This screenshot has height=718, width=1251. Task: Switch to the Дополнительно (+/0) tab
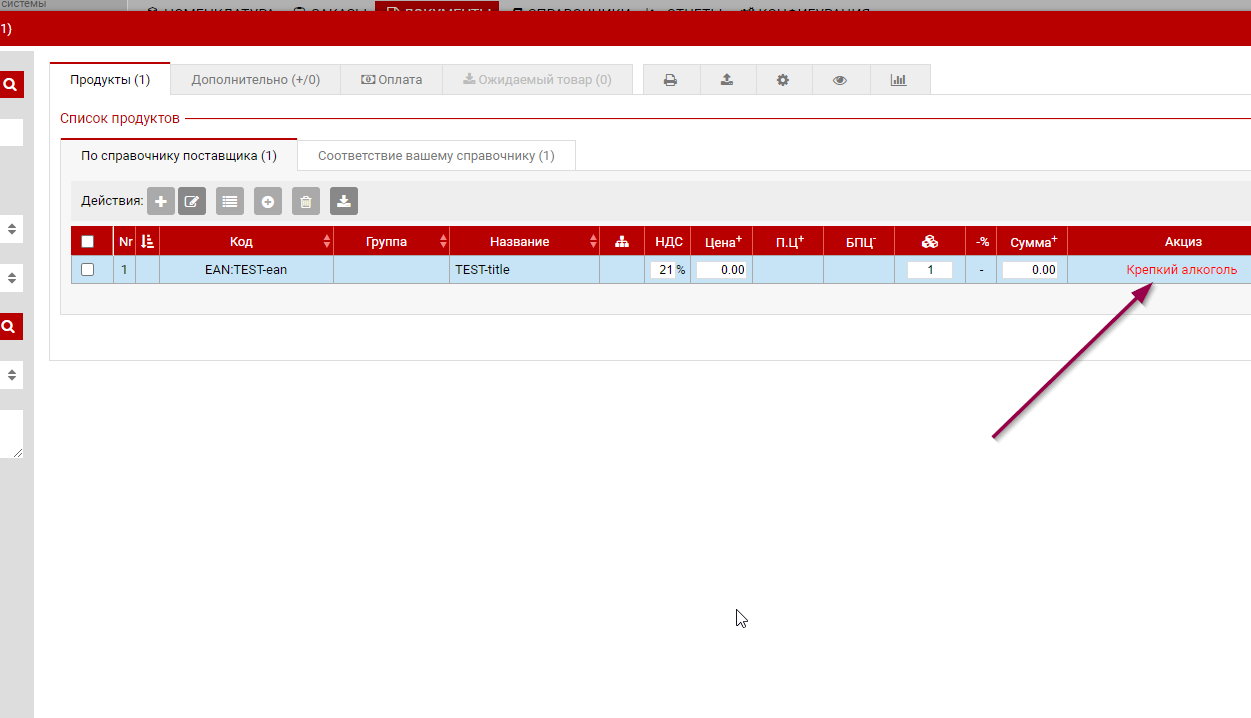pyautogui.click(x=255, y=80)
